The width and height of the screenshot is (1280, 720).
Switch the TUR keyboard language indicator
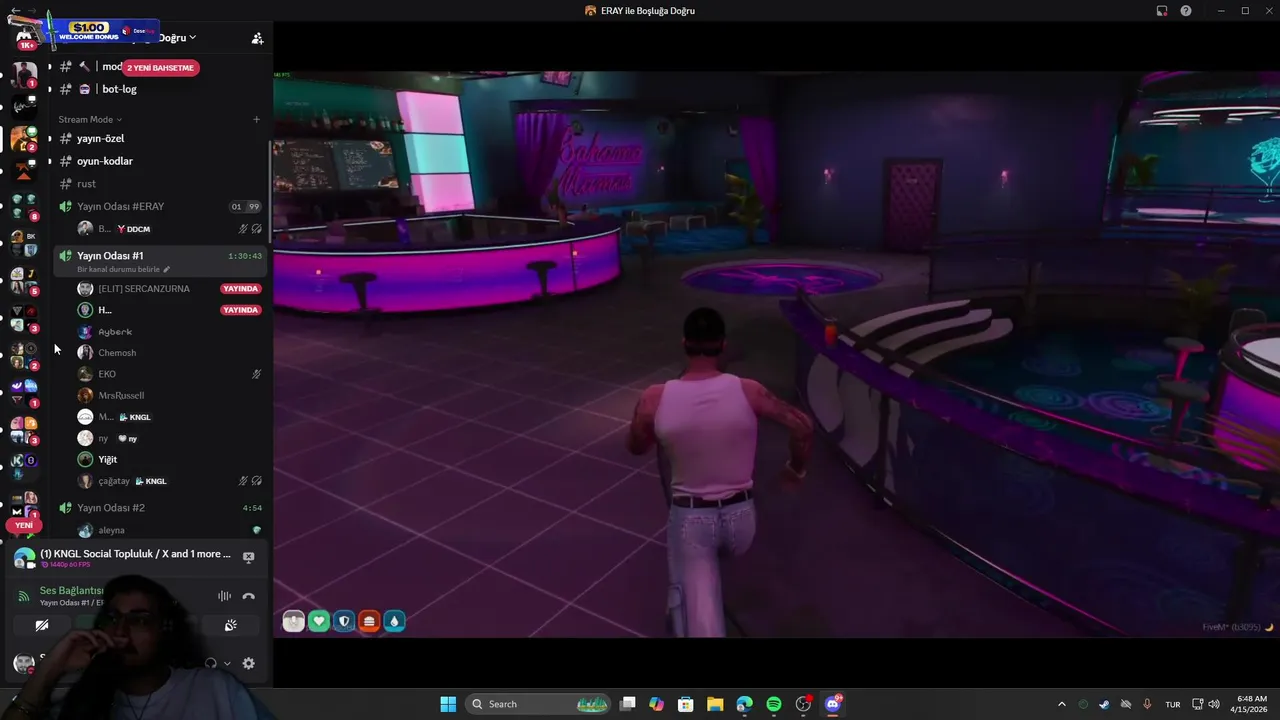tap(1173, 704)
